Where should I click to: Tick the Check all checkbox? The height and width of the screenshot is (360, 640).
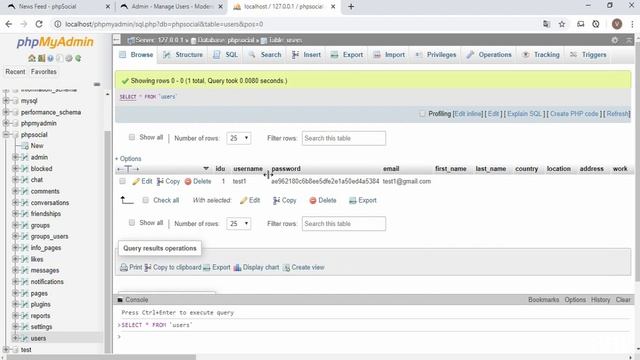pos(145,200)
